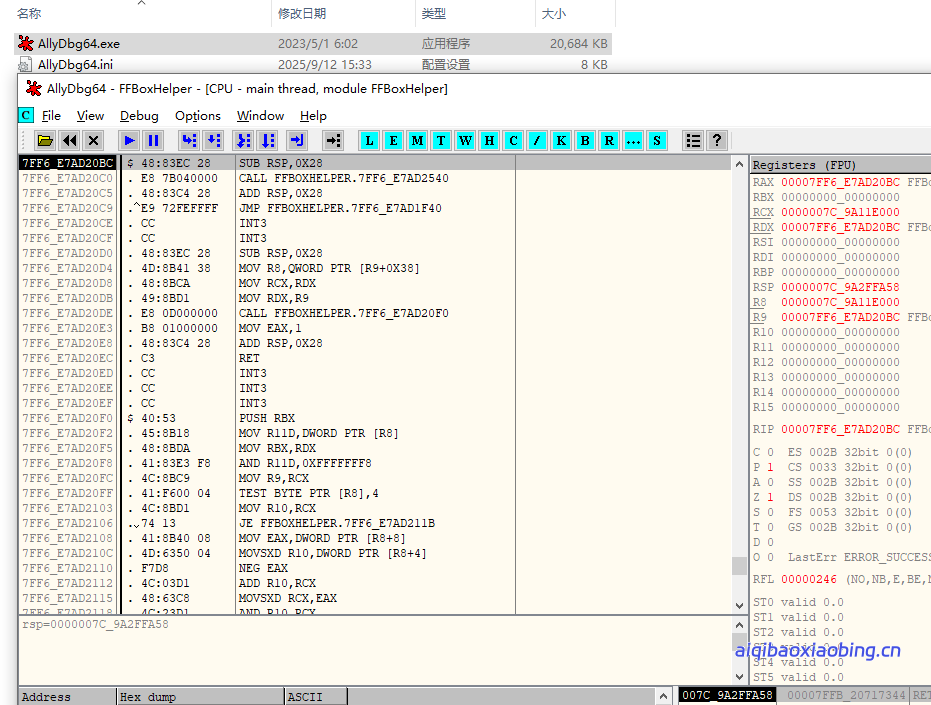Image resolution: width=931 pixels, height=705 pixels.
Task: Click the Execute till return icon
Action: [297, 141]
